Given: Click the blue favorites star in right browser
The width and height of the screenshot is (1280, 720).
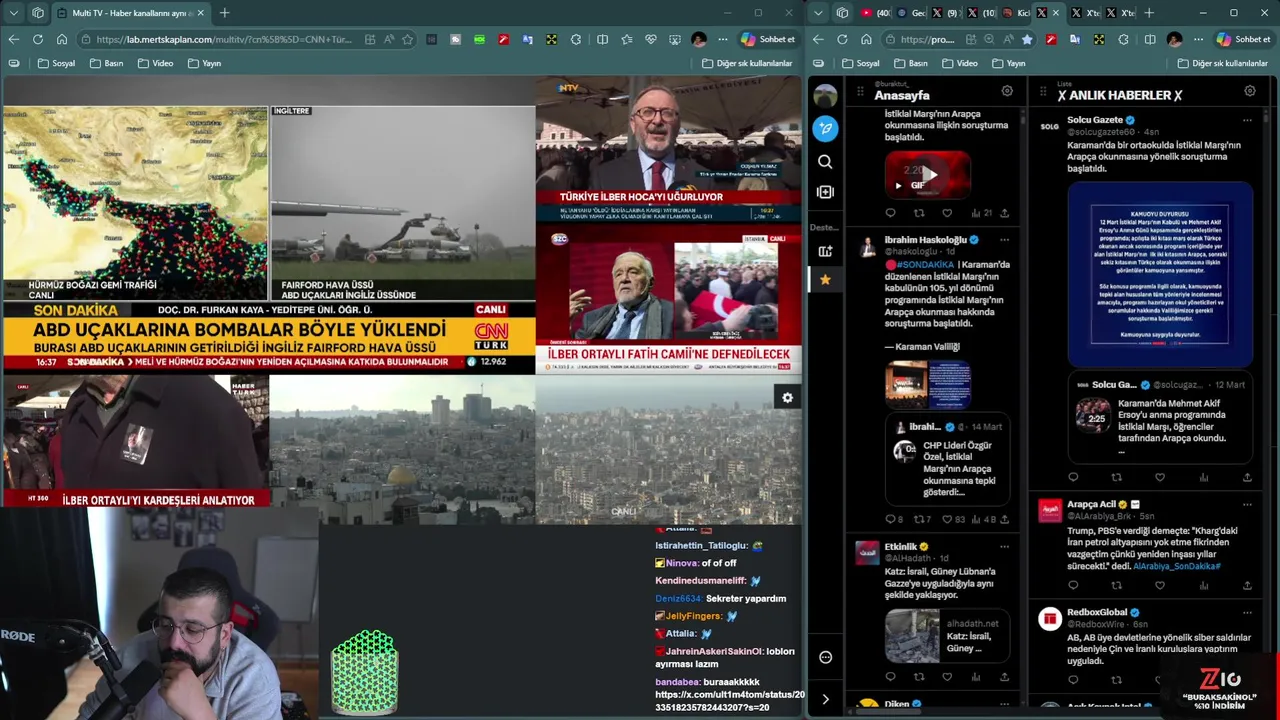Looking at the screenshot, I should pos(1026,39).
